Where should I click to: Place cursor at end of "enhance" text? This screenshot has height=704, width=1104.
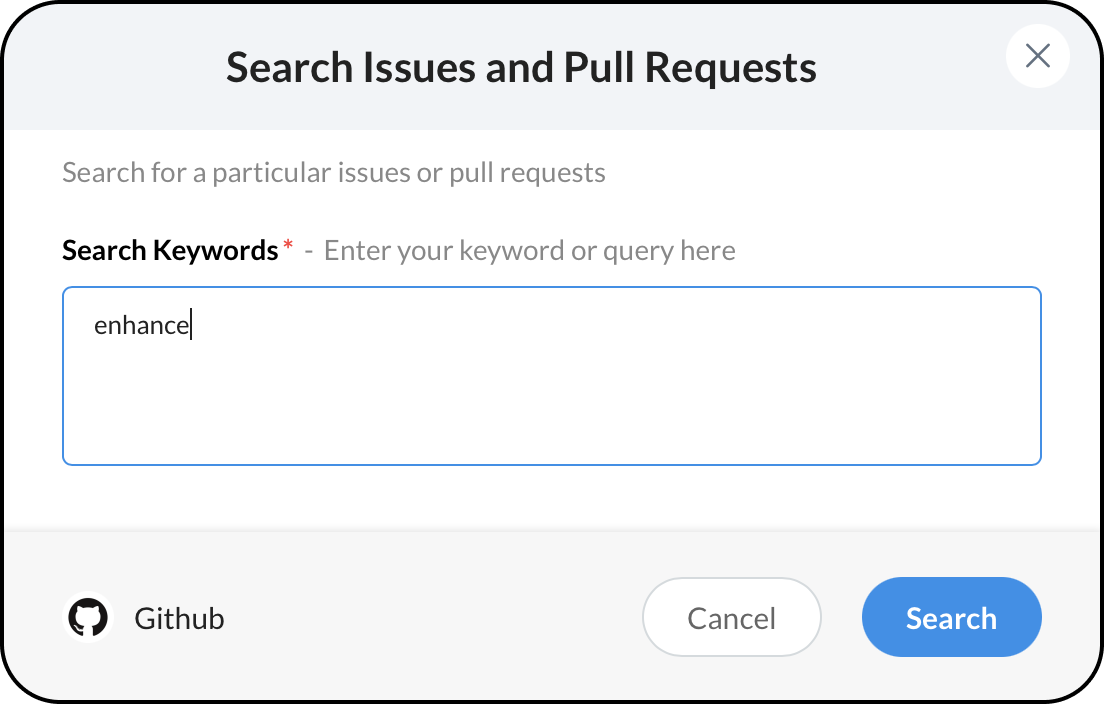190,325
